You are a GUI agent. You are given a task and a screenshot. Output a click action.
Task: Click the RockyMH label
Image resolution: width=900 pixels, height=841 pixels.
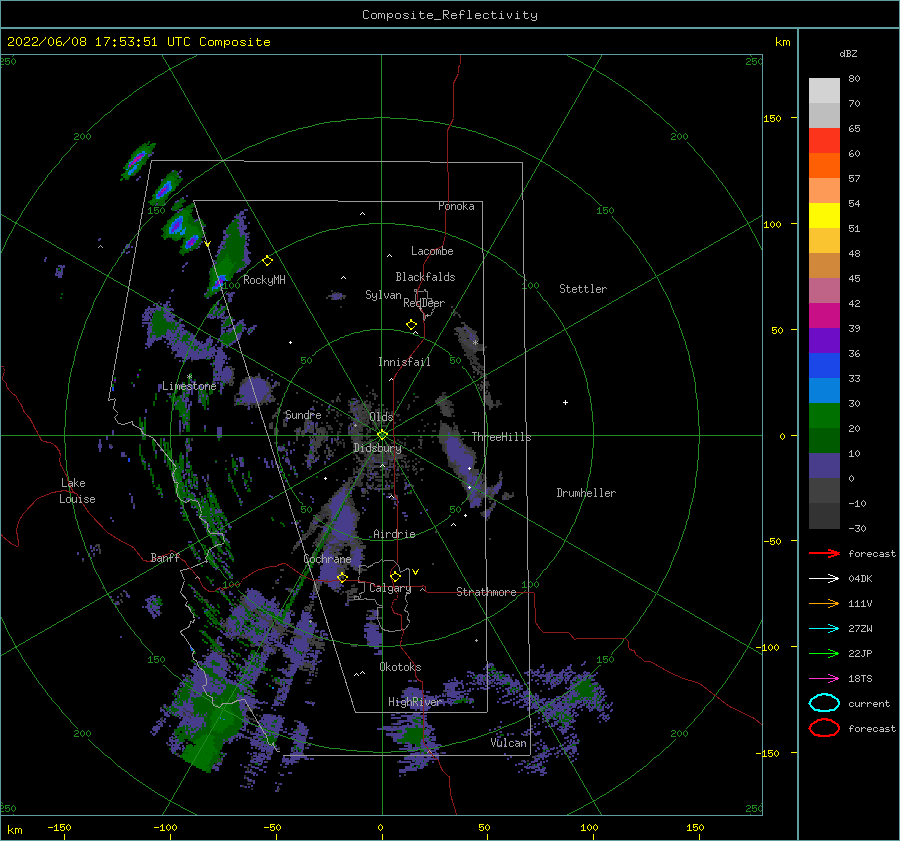[x=264, y=280]
